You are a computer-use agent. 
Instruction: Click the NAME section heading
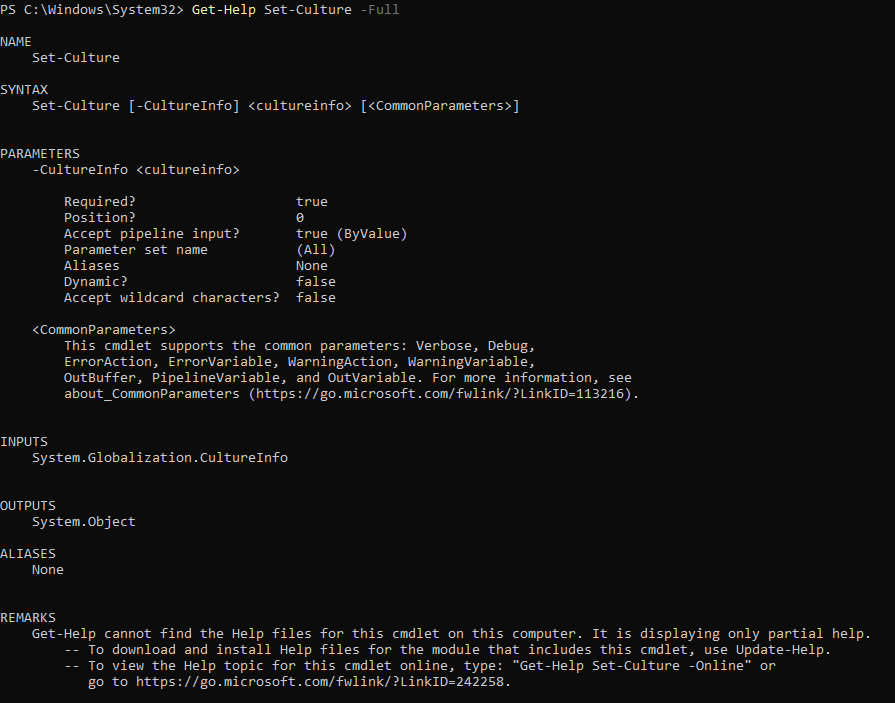pos(16,42)
